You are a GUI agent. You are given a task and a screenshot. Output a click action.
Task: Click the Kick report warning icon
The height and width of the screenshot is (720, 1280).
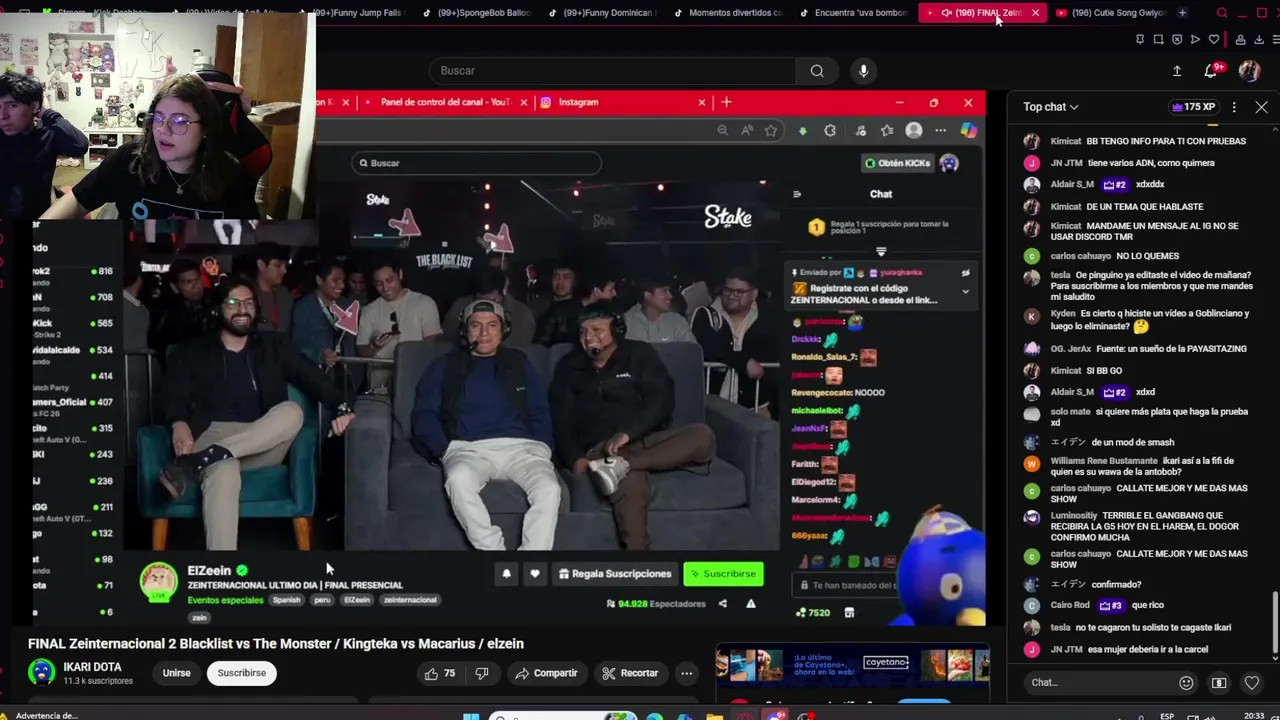751,604
